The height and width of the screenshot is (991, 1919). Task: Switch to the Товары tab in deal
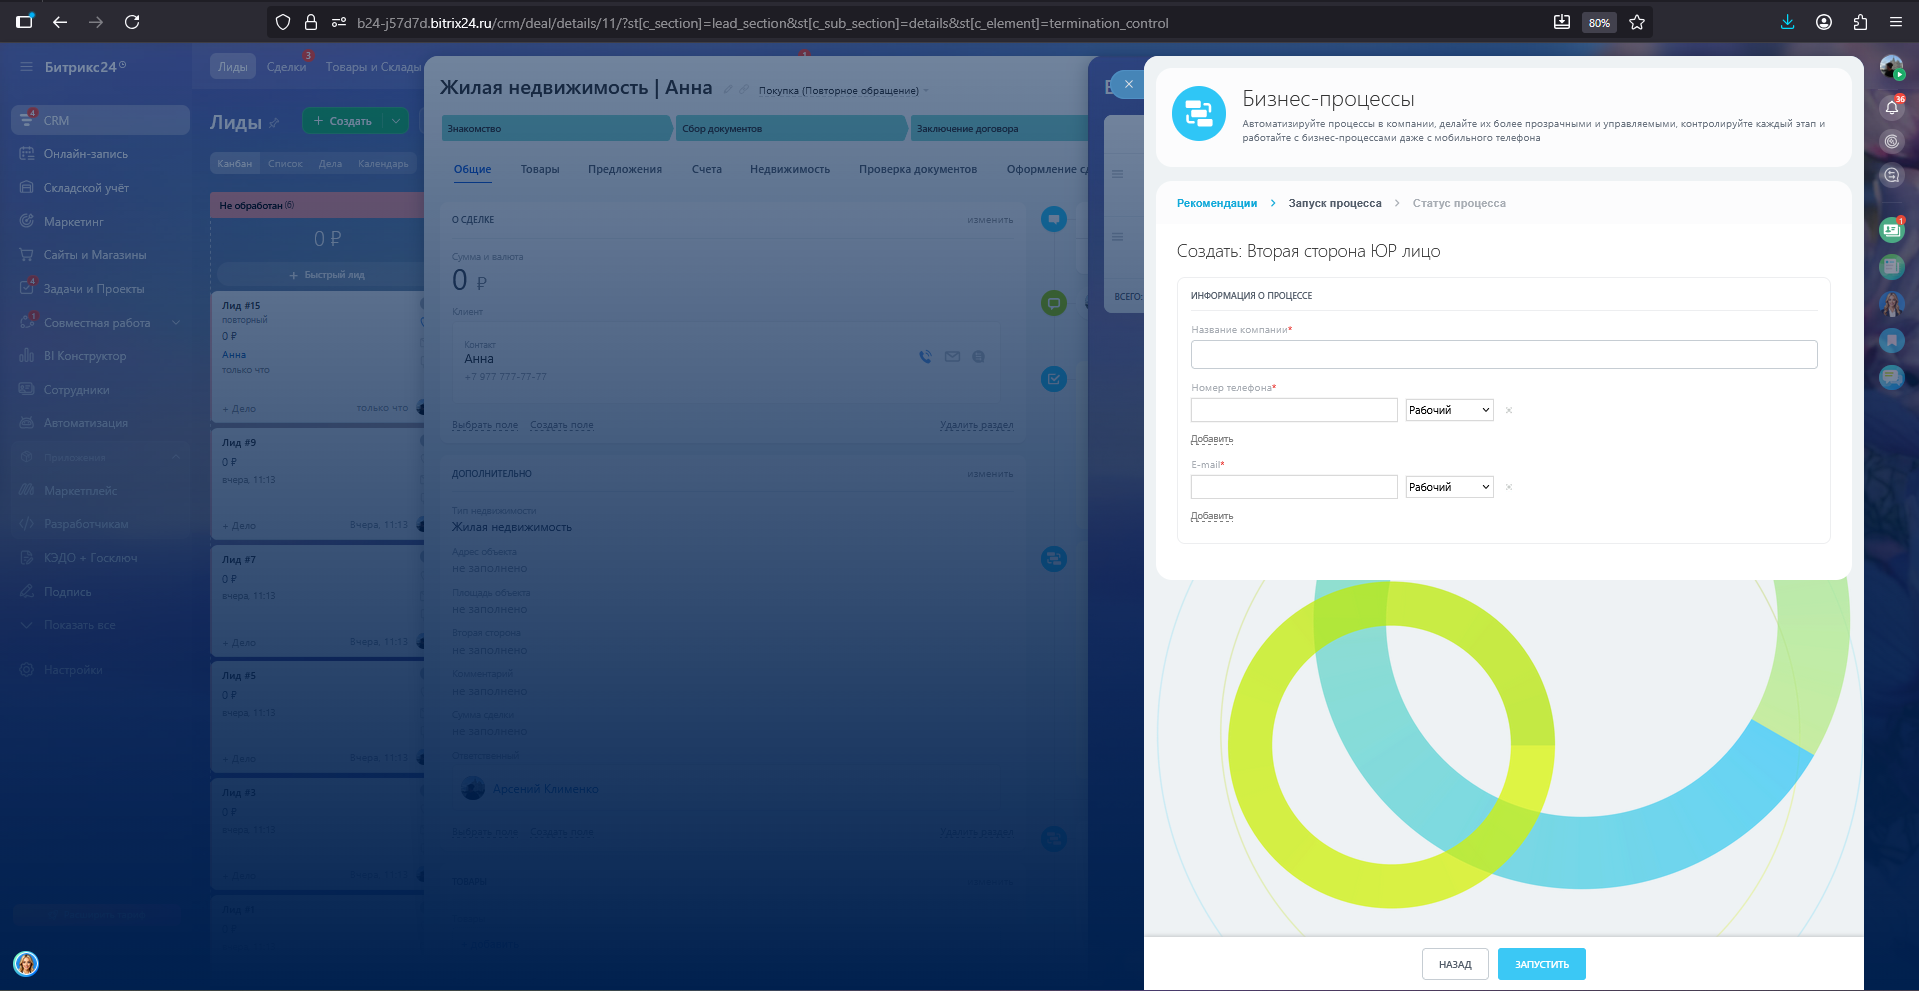pos(540,169)
